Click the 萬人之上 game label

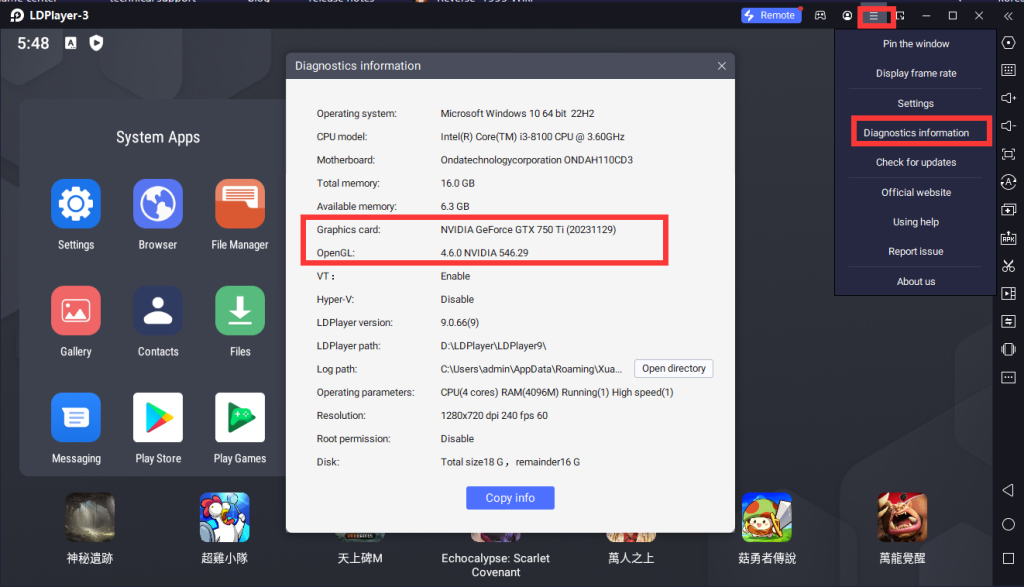(631, 558)
